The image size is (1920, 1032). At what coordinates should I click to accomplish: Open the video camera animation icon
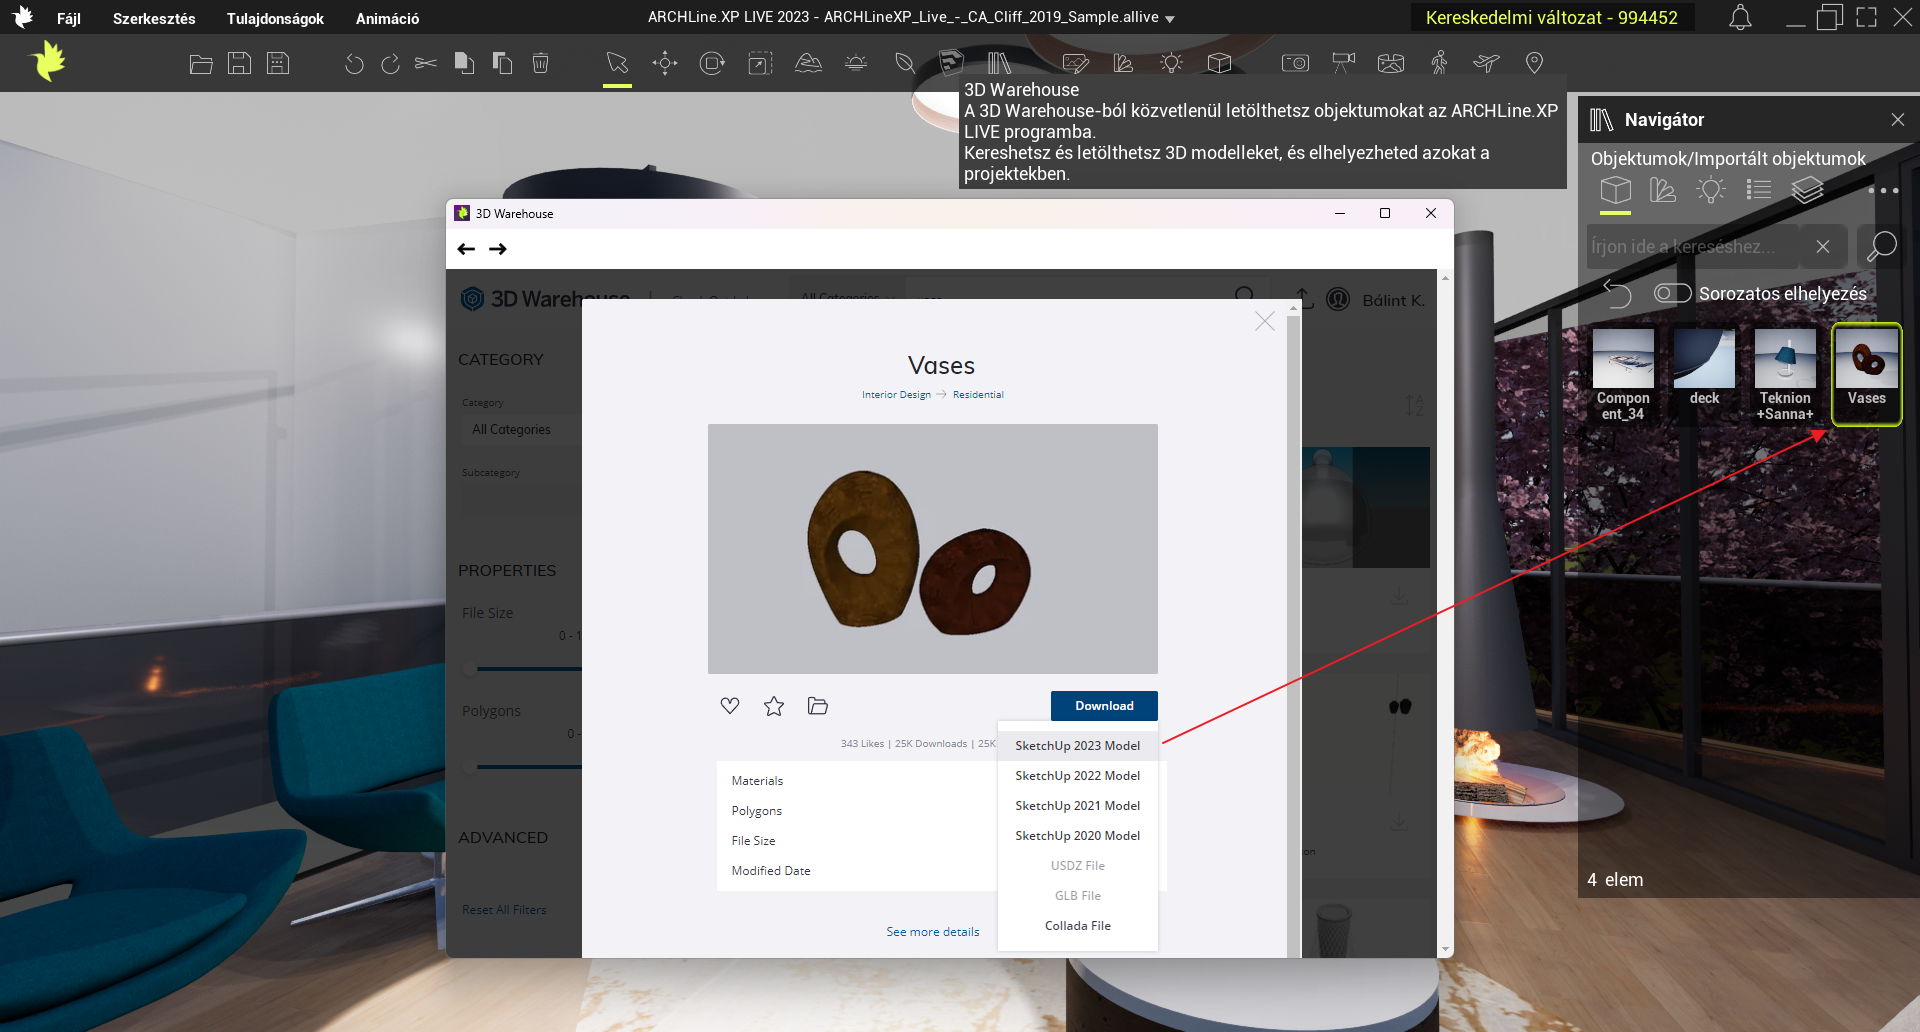tap(1343, 64)
